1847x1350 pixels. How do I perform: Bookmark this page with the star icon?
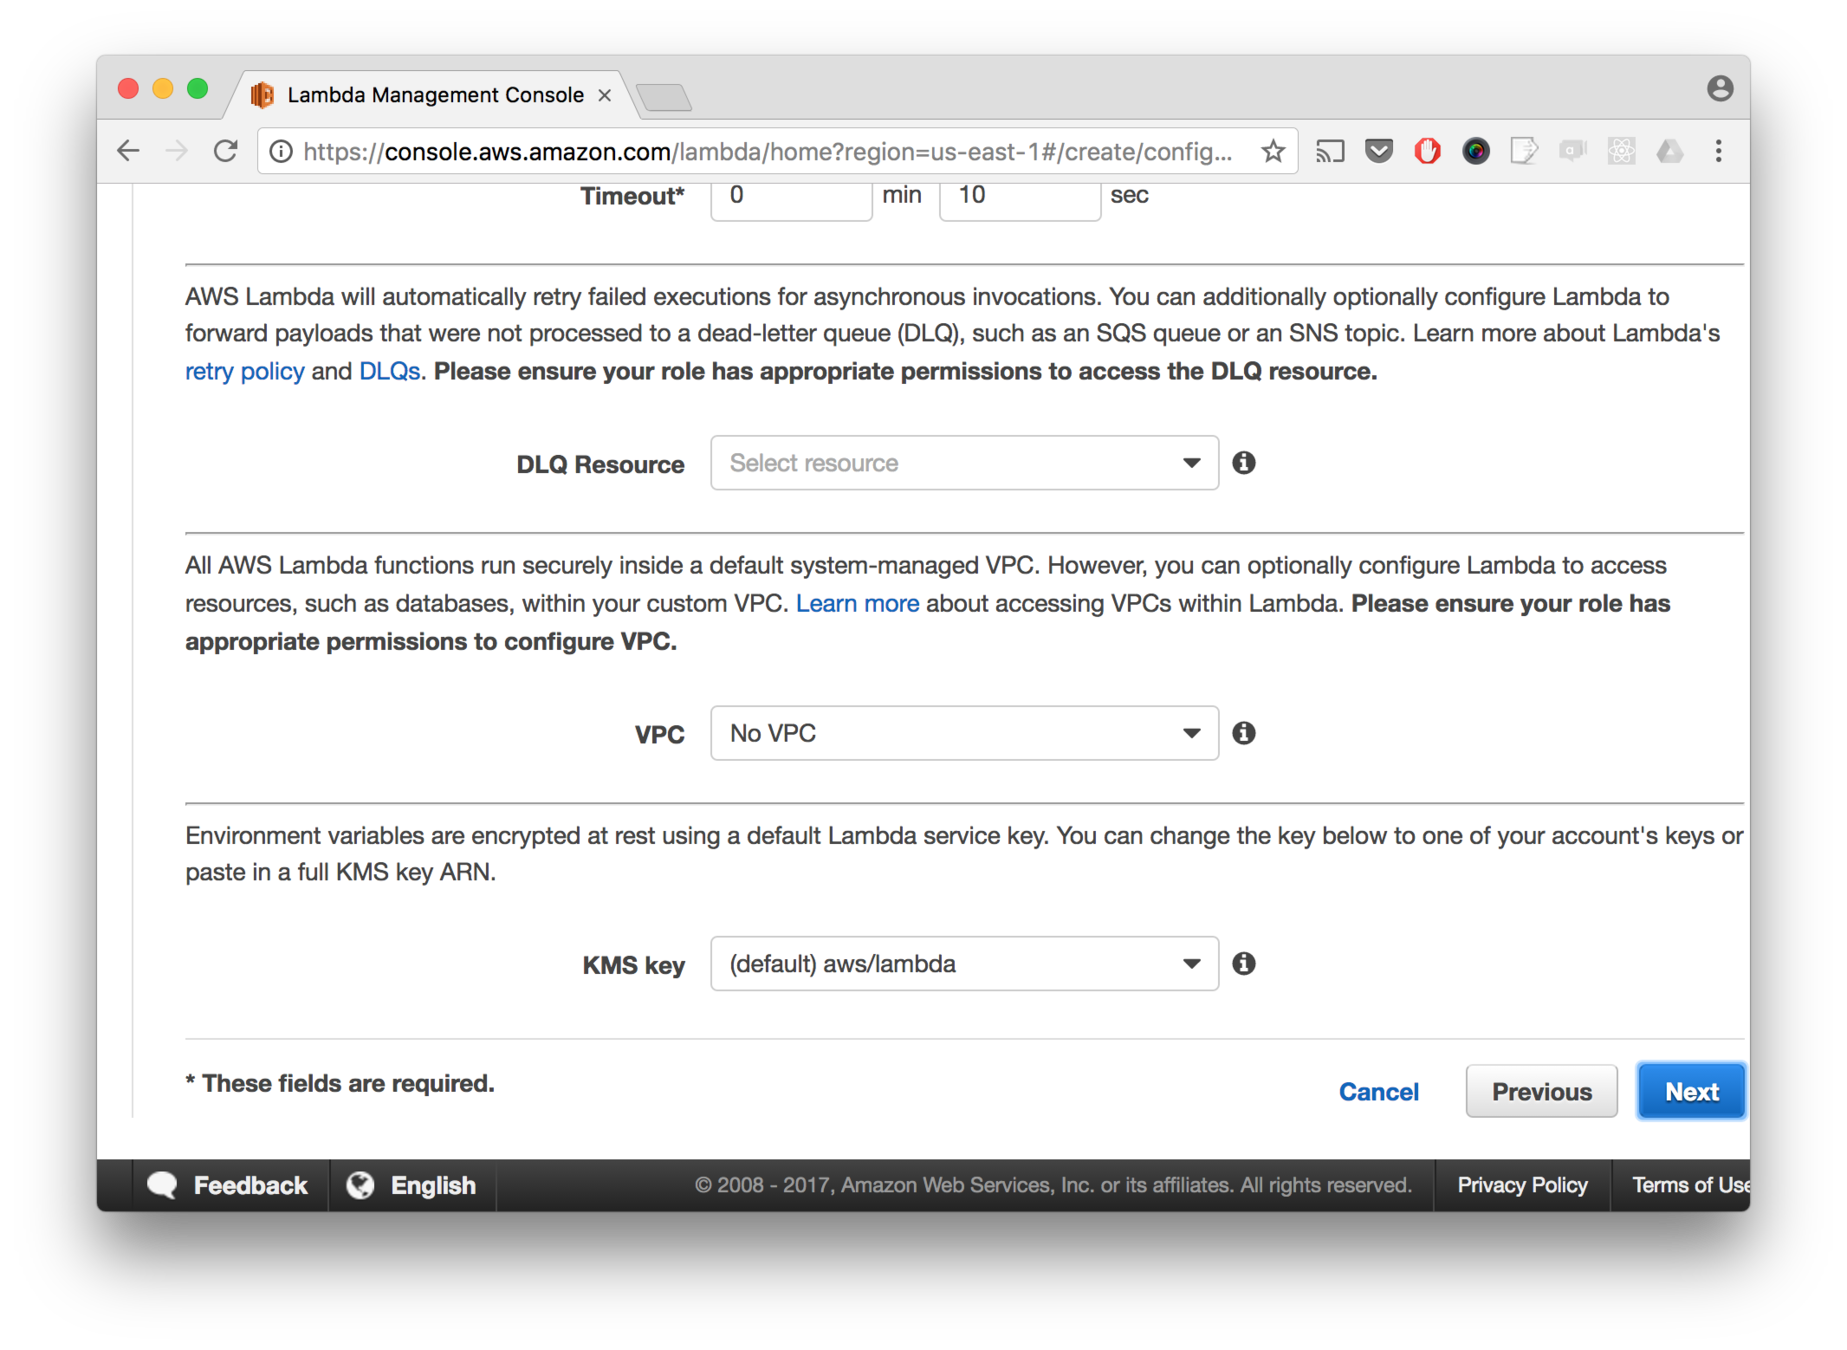1272,151
